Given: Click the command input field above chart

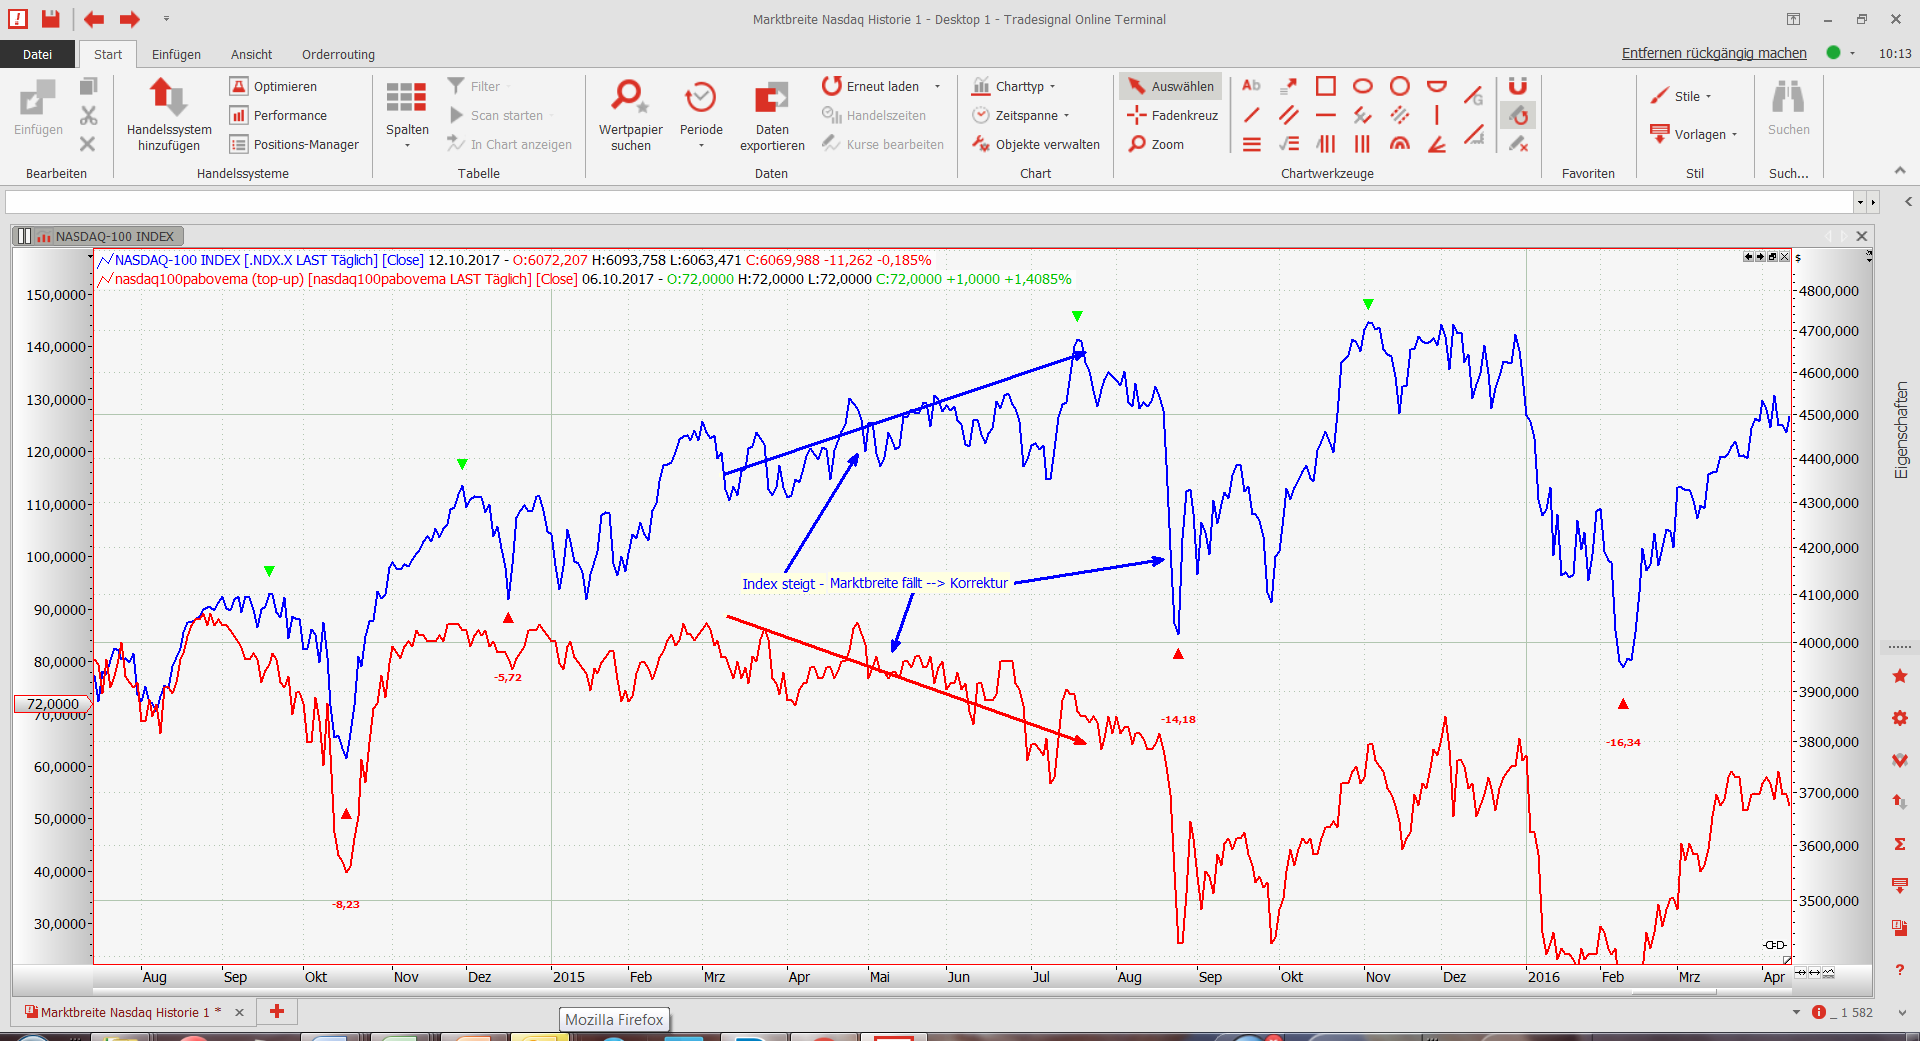Looking at the screenshot, I should (x=930, y=202).
